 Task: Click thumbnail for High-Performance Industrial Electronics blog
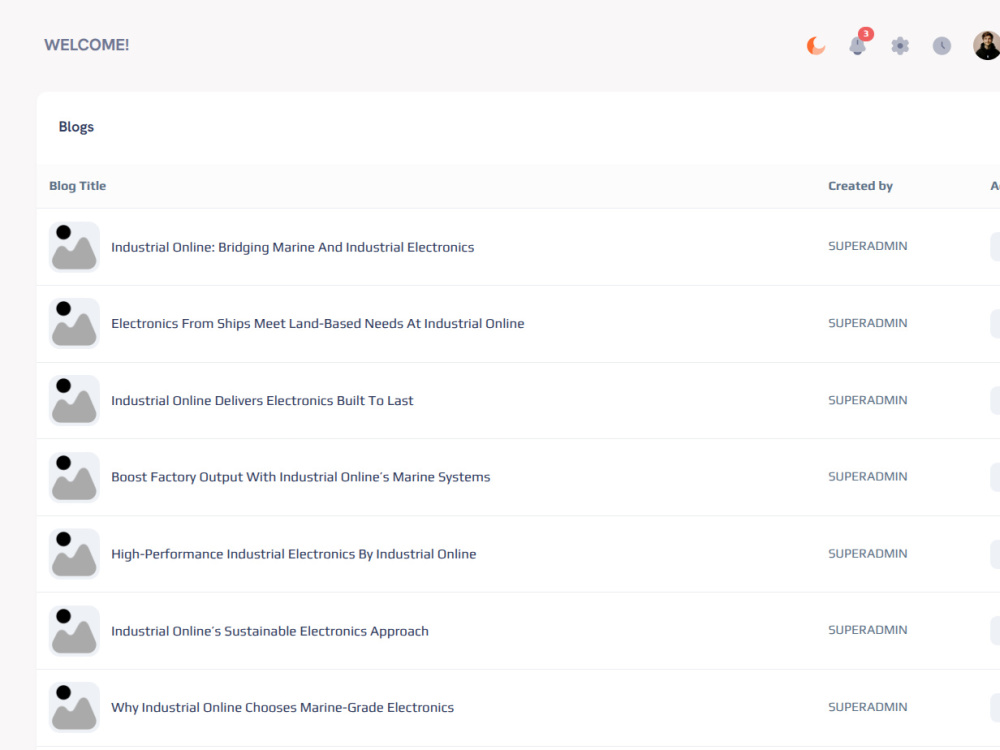(x=74, y=554)
